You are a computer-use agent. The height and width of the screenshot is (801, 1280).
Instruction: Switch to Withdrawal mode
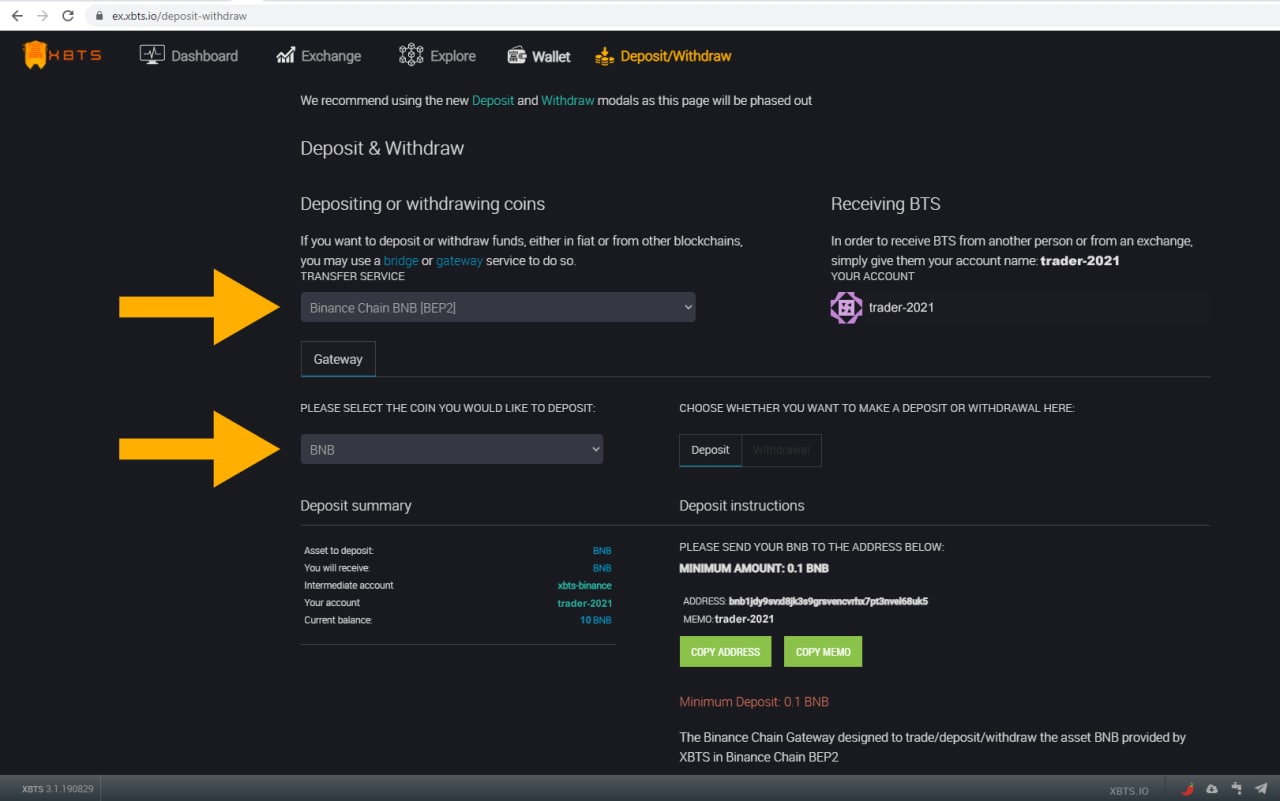coord(781,450)
